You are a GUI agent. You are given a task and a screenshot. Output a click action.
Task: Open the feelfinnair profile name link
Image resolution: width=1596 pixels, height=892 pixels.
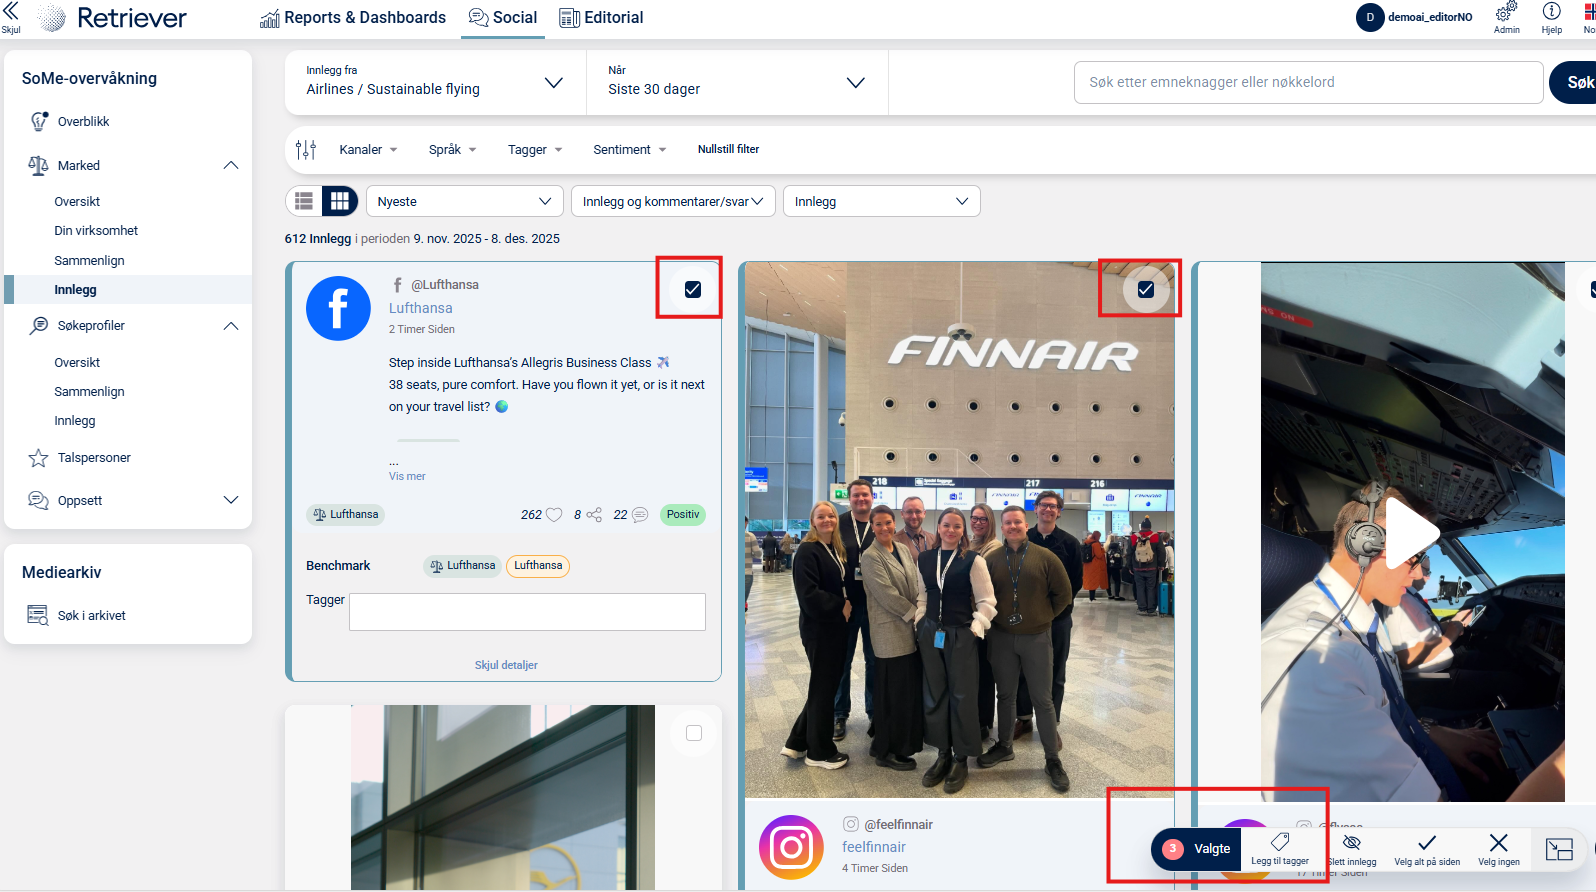874,847
